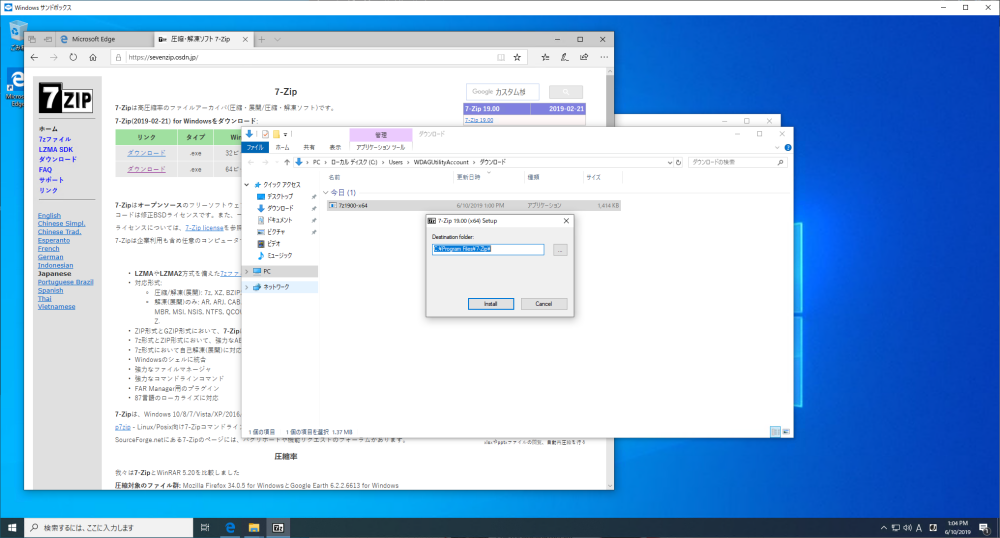Click the Task View taskbar icon
The width and height of the screenshot is (1000, 538).
(x=205, y=528)
